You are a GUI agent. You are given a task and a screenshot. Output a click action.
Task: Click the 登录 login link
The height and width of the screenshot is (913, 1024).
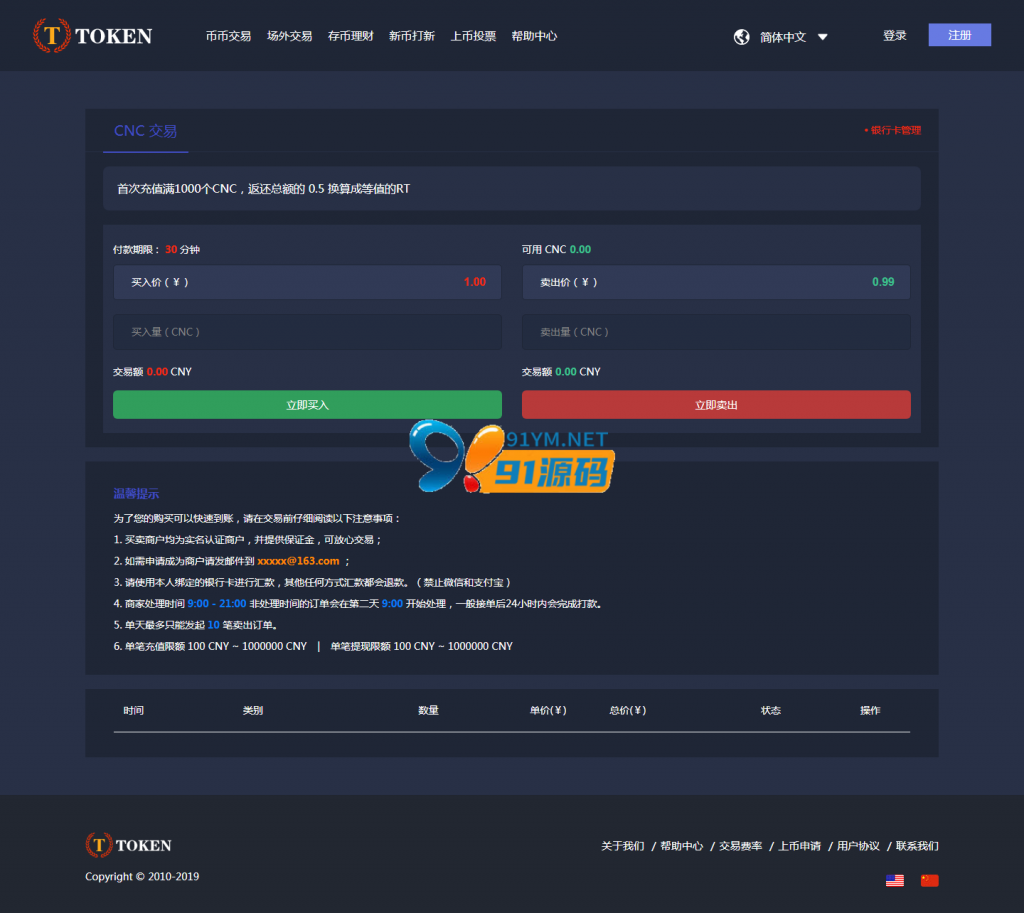895,35
